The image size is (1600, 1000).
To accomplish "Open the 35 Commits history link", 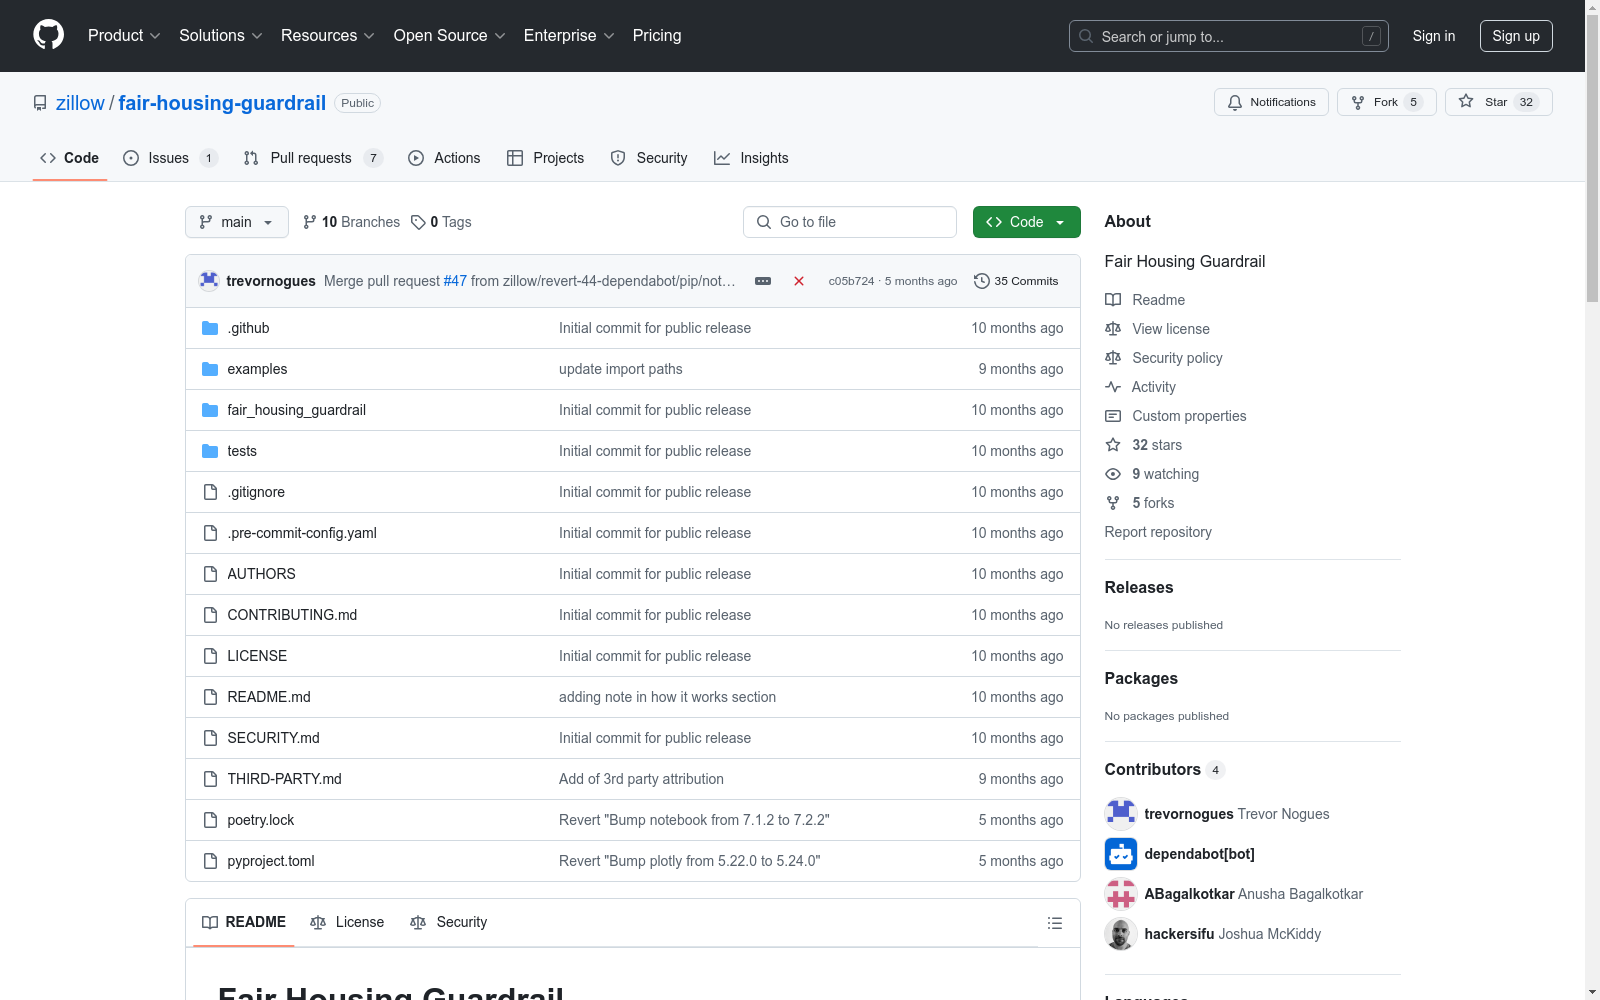I will [1016, 281].
